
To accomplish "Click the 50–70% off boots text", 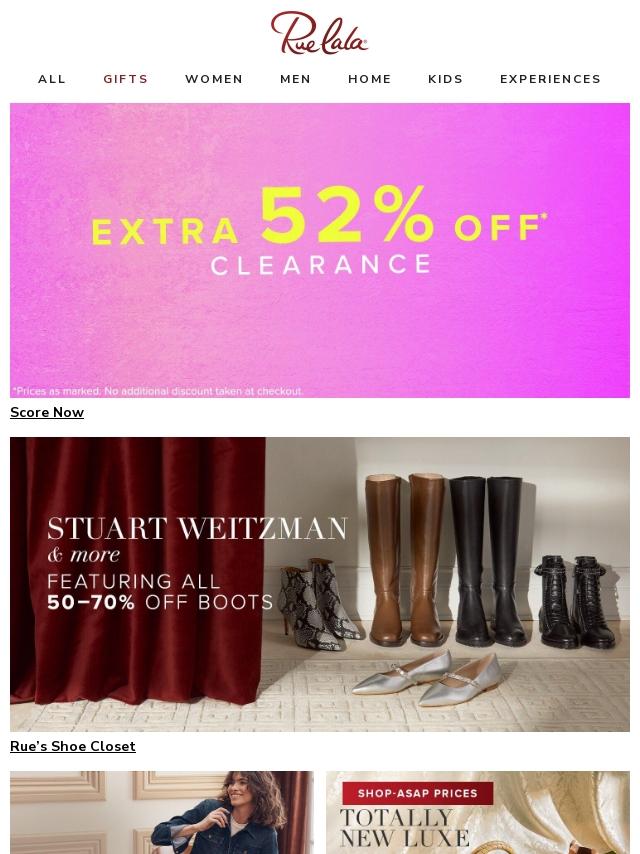I will [x=160, y=602].
